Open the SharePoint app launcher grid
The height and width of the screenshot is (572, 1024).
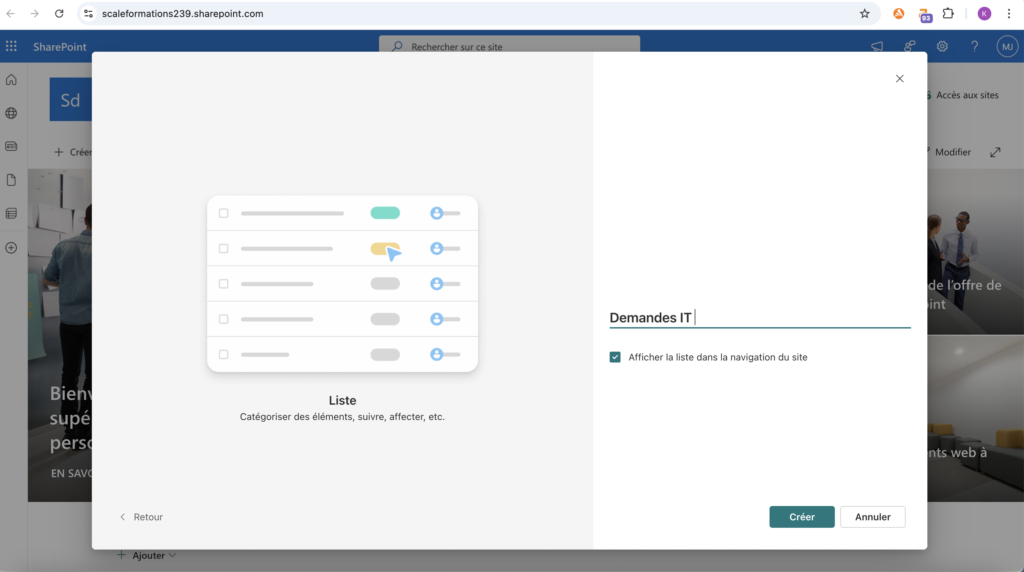tap(11, 46)
